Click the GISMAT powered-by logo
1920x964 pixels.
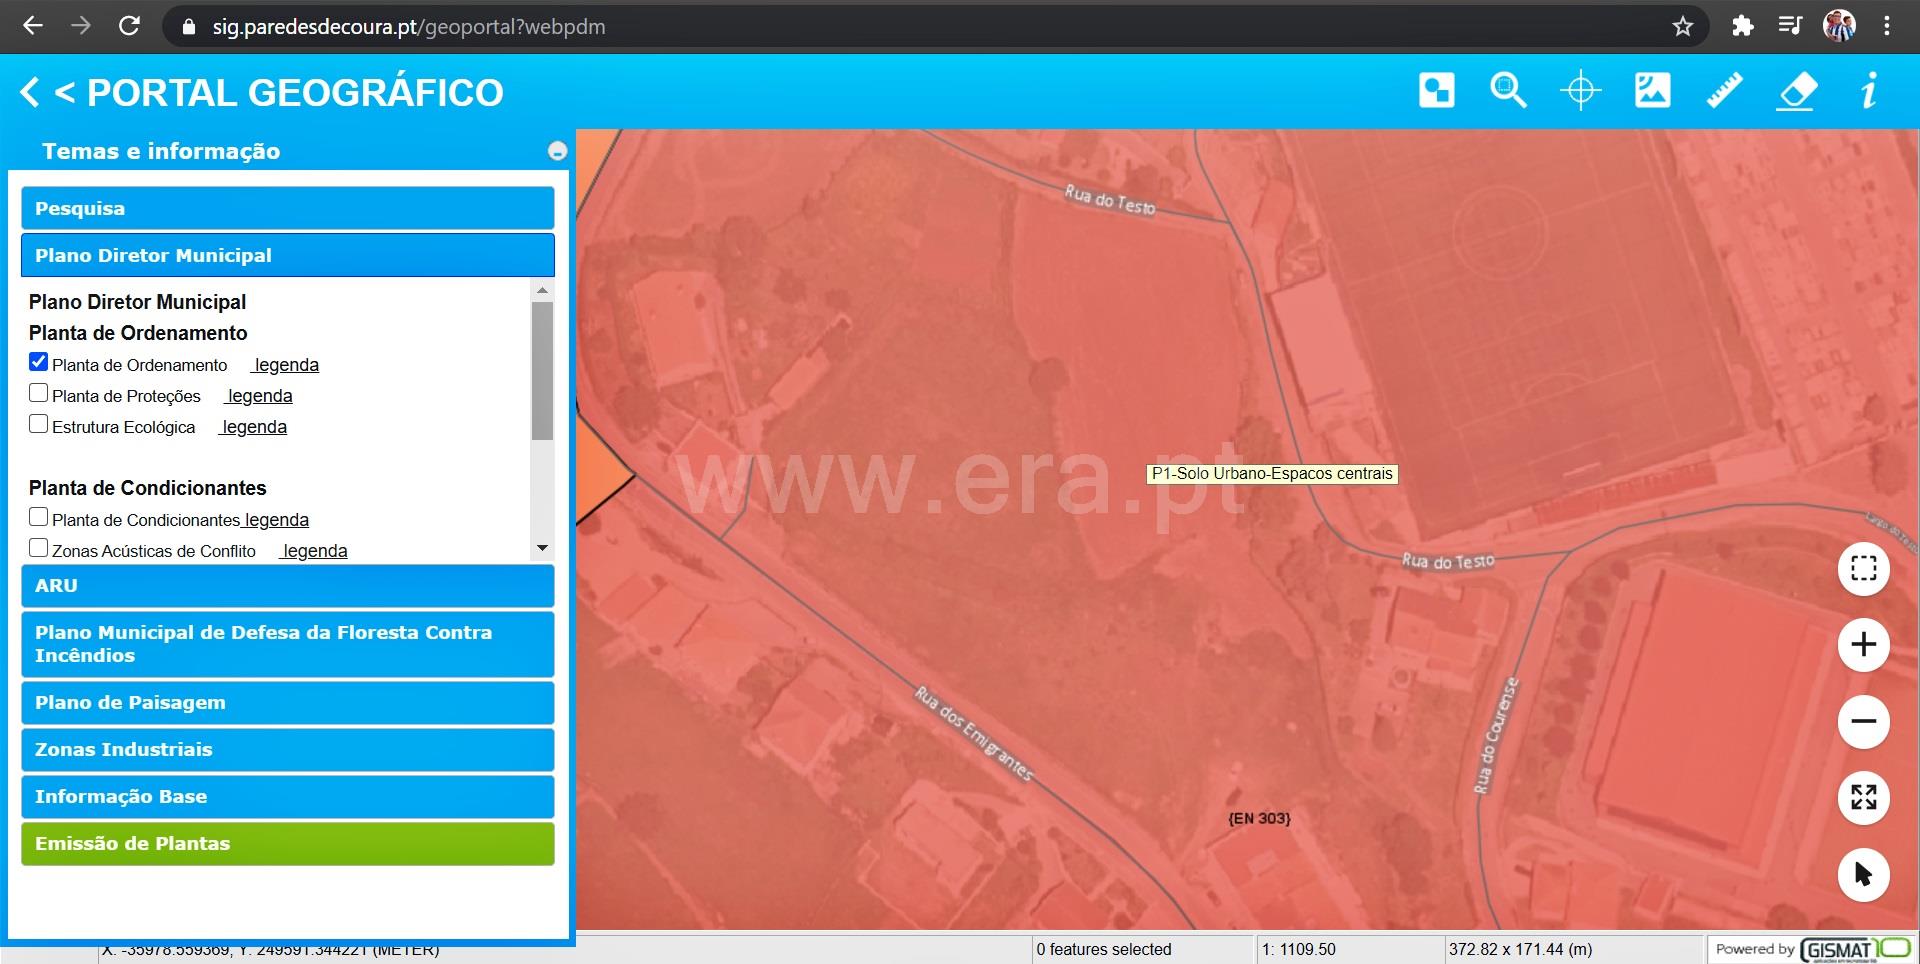pyautogui.click(x=1854, y=949)
